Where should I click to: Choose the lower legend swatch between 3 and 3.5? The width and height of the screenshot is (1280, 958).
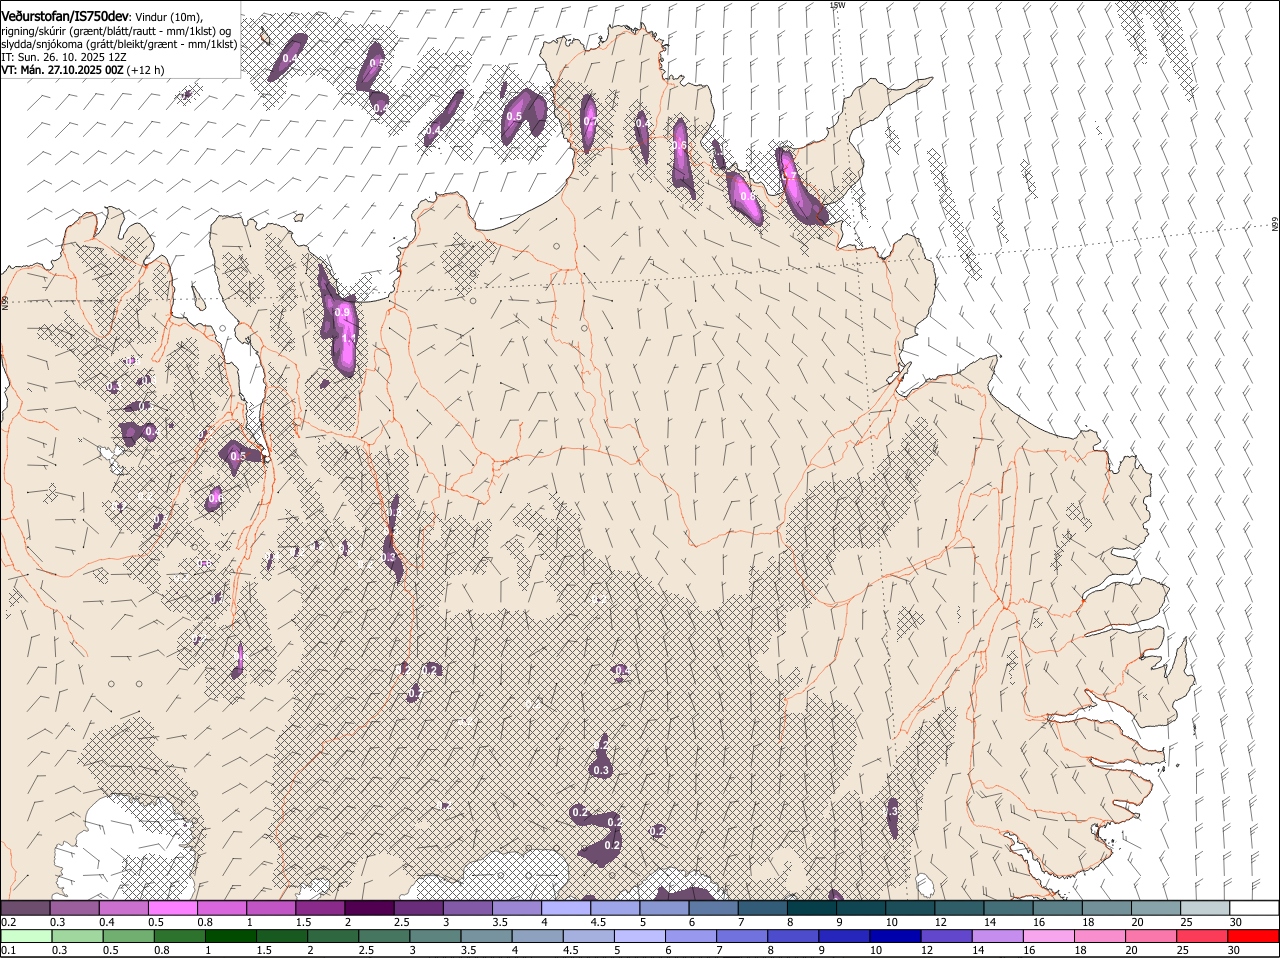tap(437, 936)
